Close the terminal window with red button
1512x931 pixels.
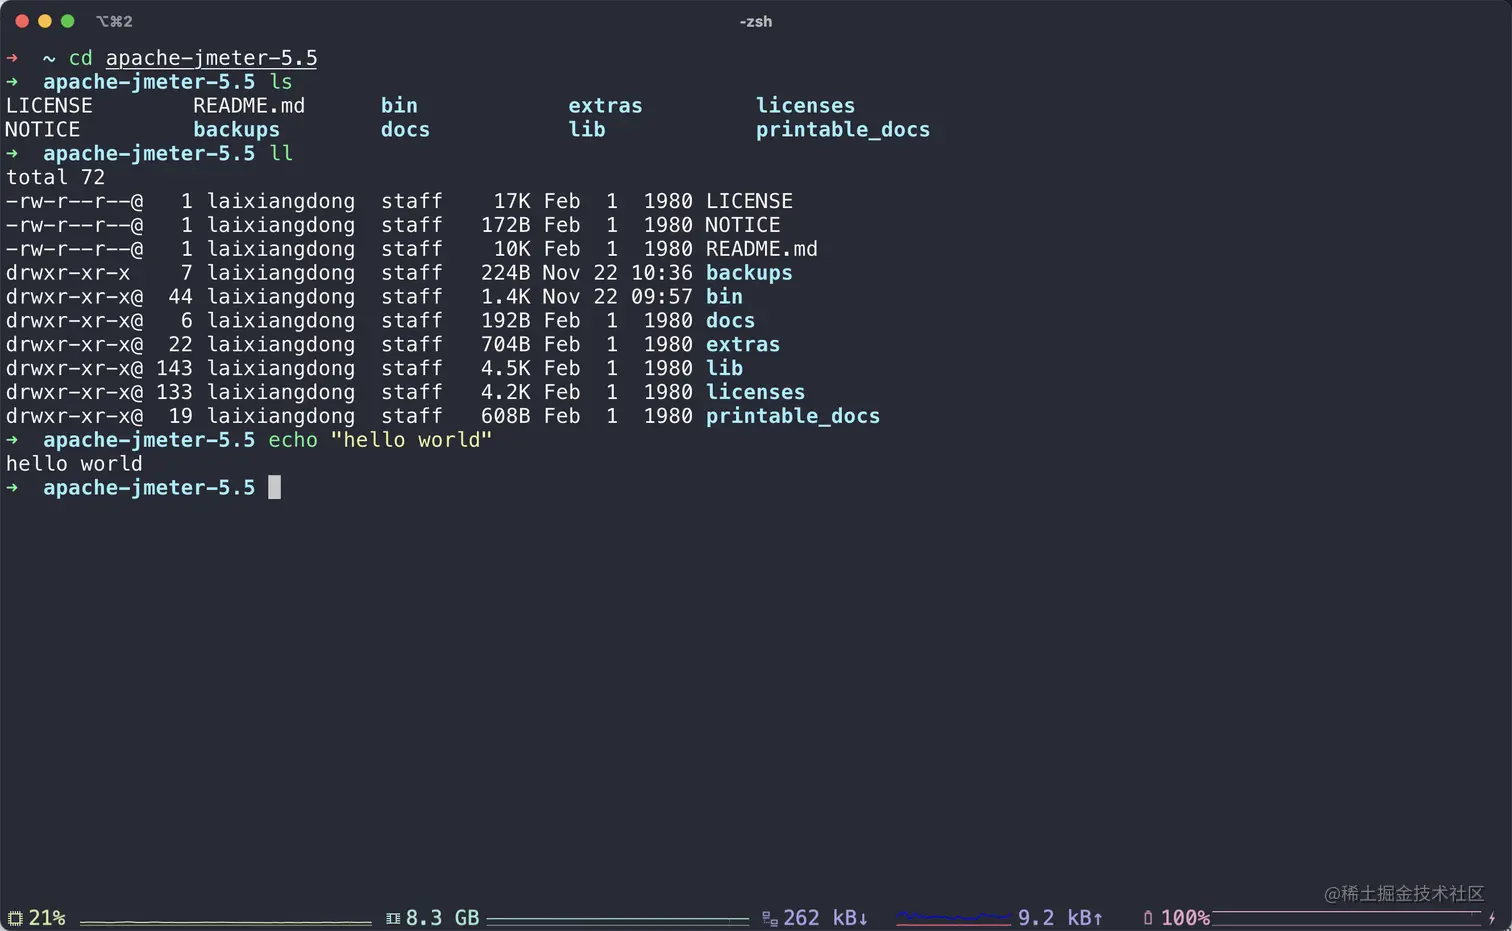click(22, 21)
